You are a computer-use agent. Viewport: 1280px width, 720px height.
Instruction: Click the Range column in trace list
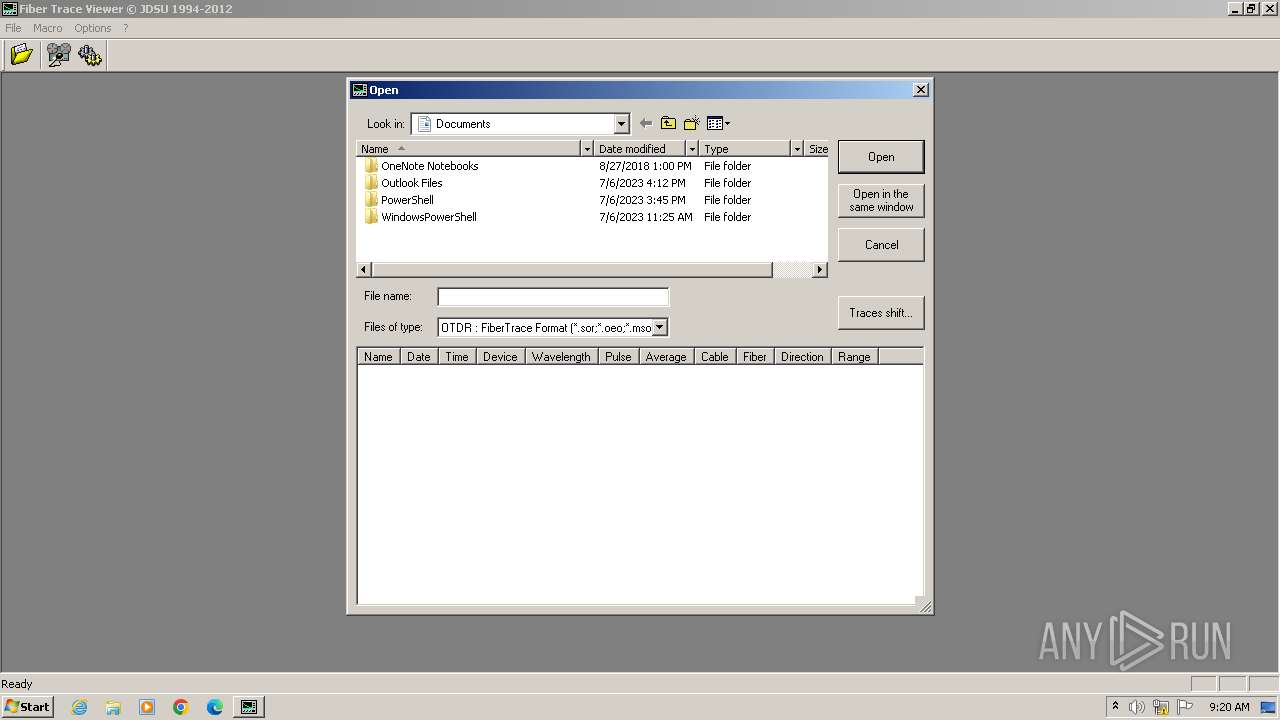point(854,357)
